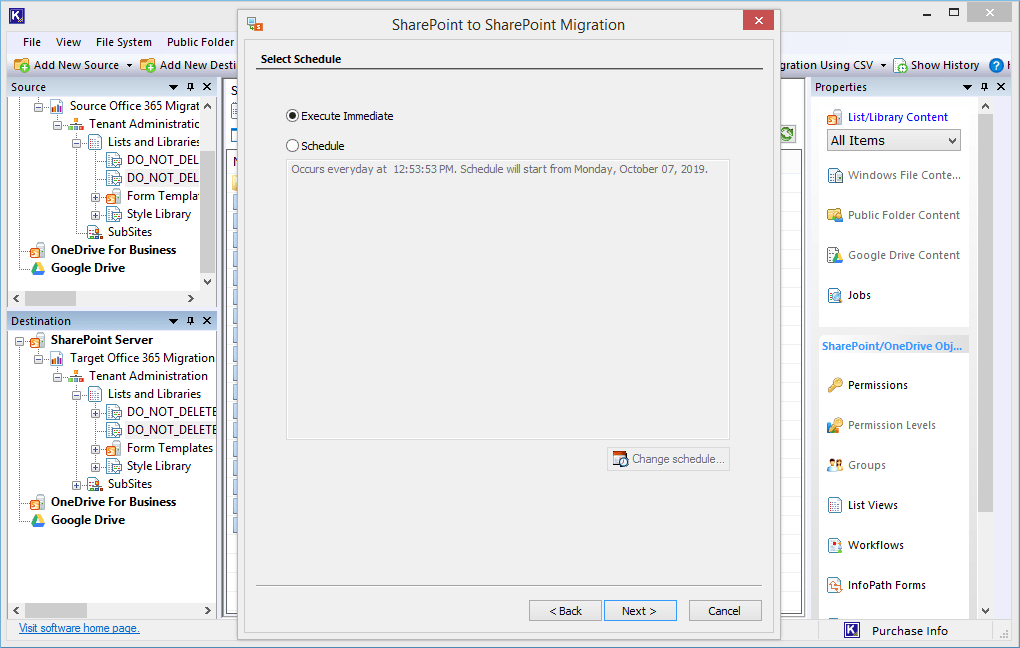Select source SubSites icon
The height and width of the screenshot is (648, 1020).
(x=95, y=232)
